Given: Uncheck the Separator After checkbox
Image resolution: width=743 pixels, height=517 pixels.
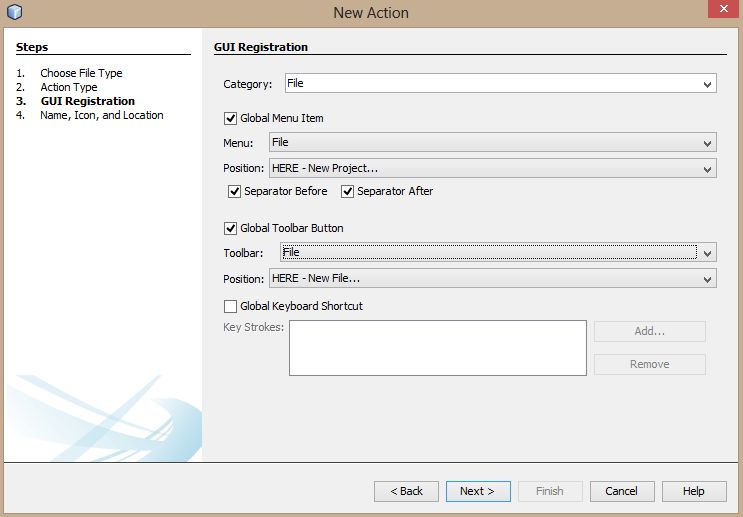Looking at the screenshot, I should tap(348, 191).
